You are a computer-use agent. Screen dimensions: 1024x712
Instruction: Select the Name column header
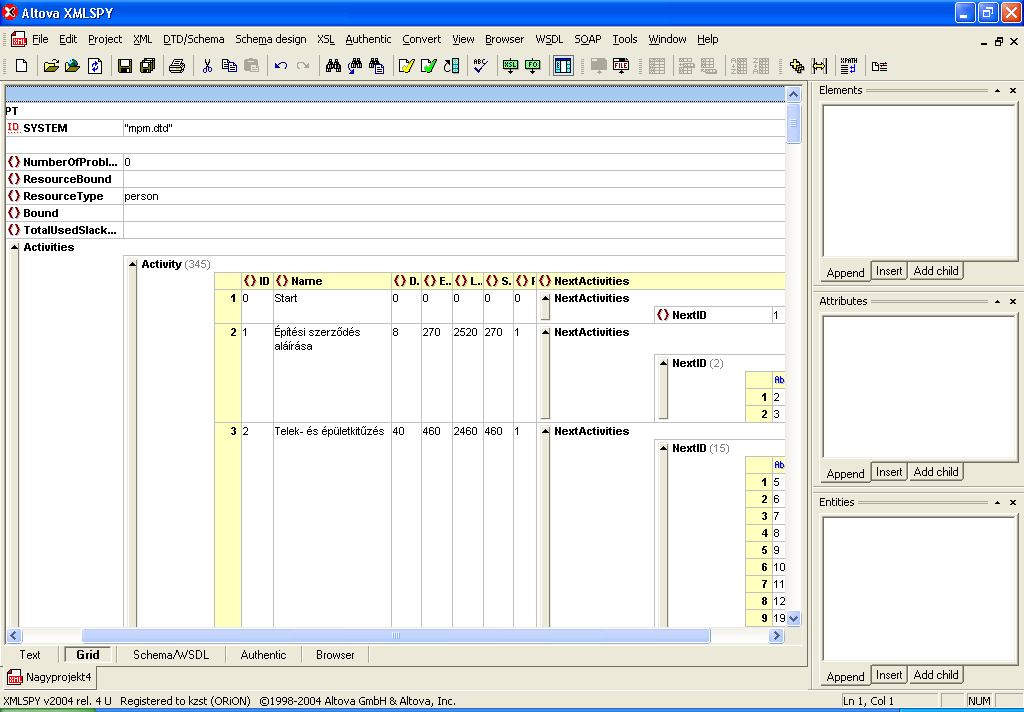(332, 281)
